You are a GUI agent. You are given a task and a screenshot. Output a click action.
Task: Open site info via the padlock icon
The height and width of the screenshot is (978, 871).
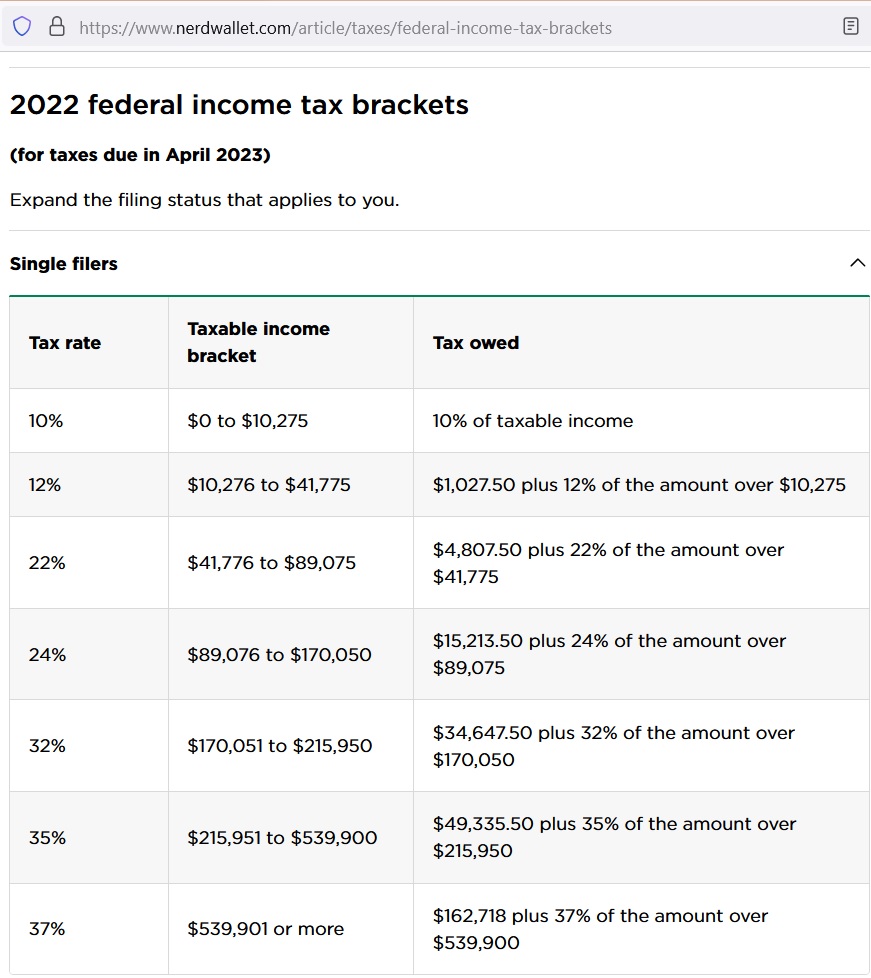coord(56,27)
